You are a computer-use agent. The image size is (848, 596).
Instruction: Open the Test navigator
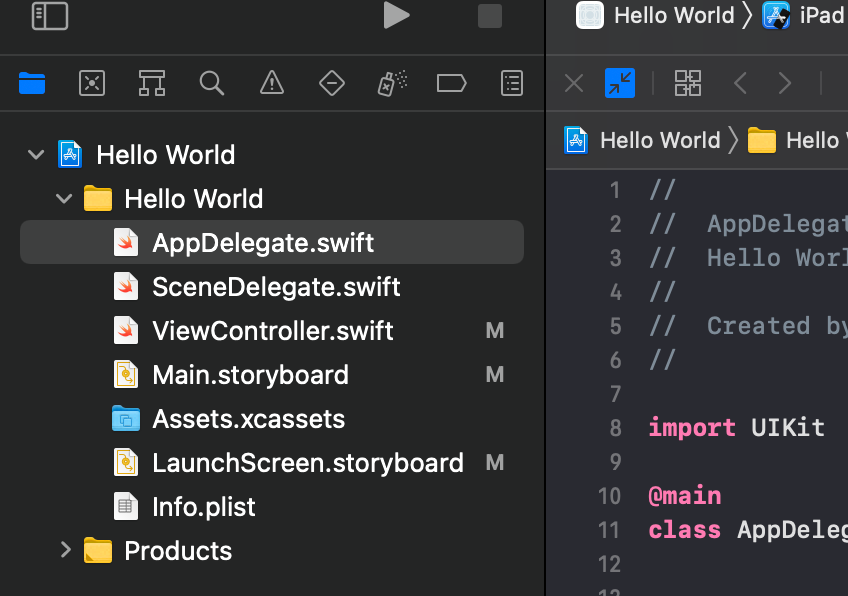pos(331,83)
